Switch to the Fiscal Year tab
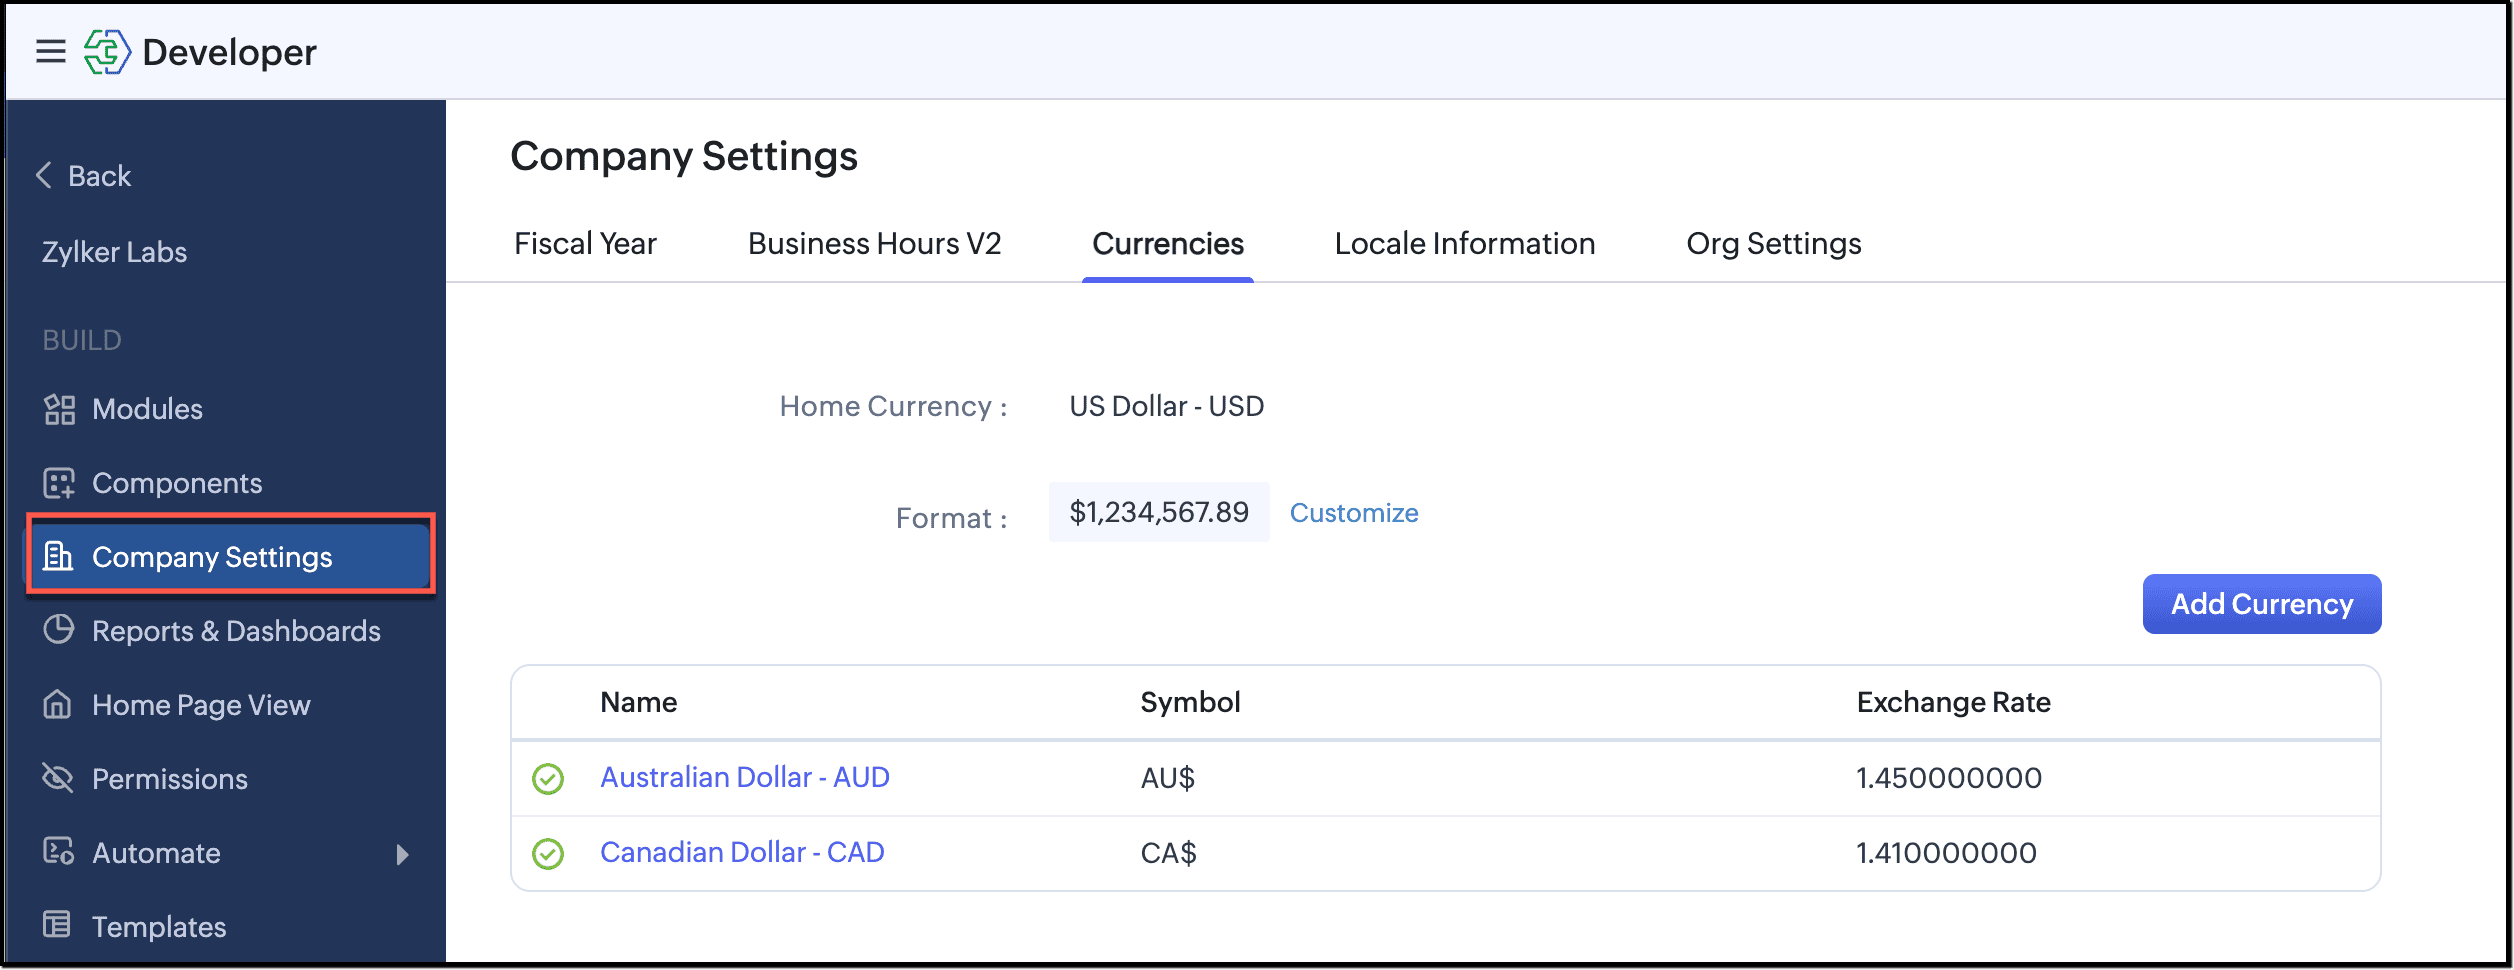This screenshot has height=970, width=2514. pos(585,244)
